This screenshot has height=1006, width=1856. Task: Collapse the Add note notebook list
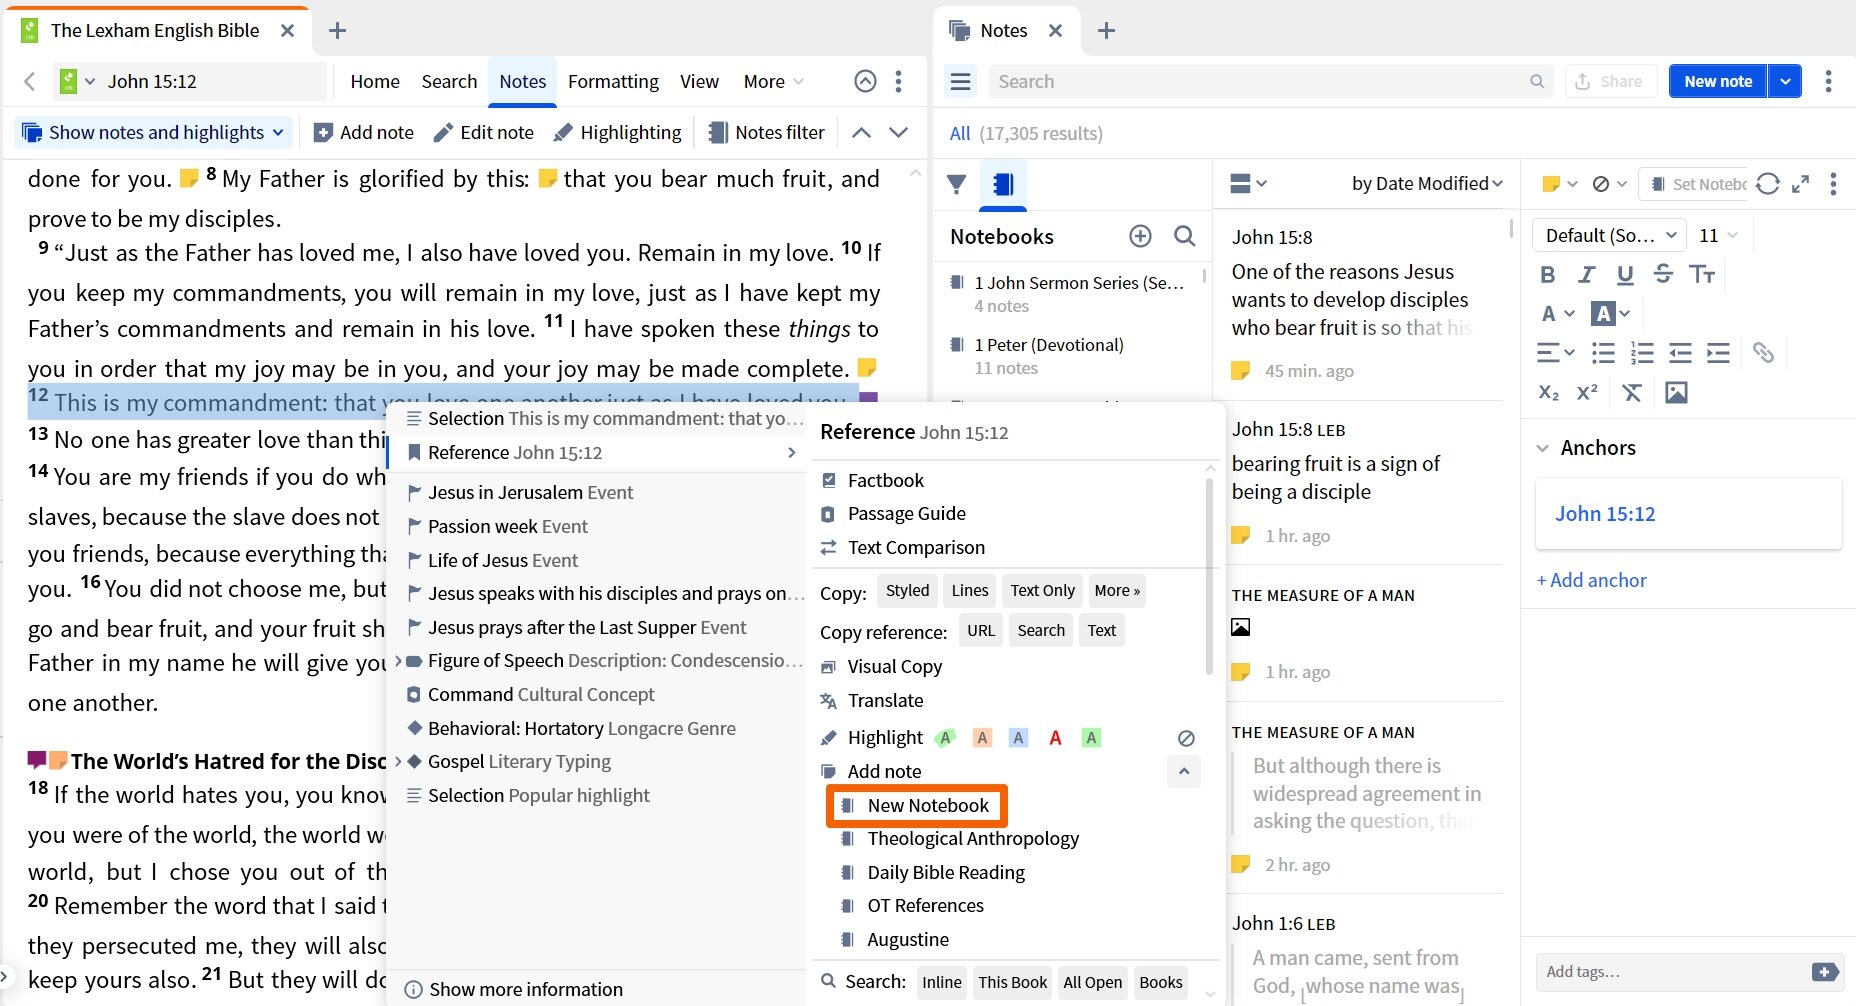(x=1184, y=771)
